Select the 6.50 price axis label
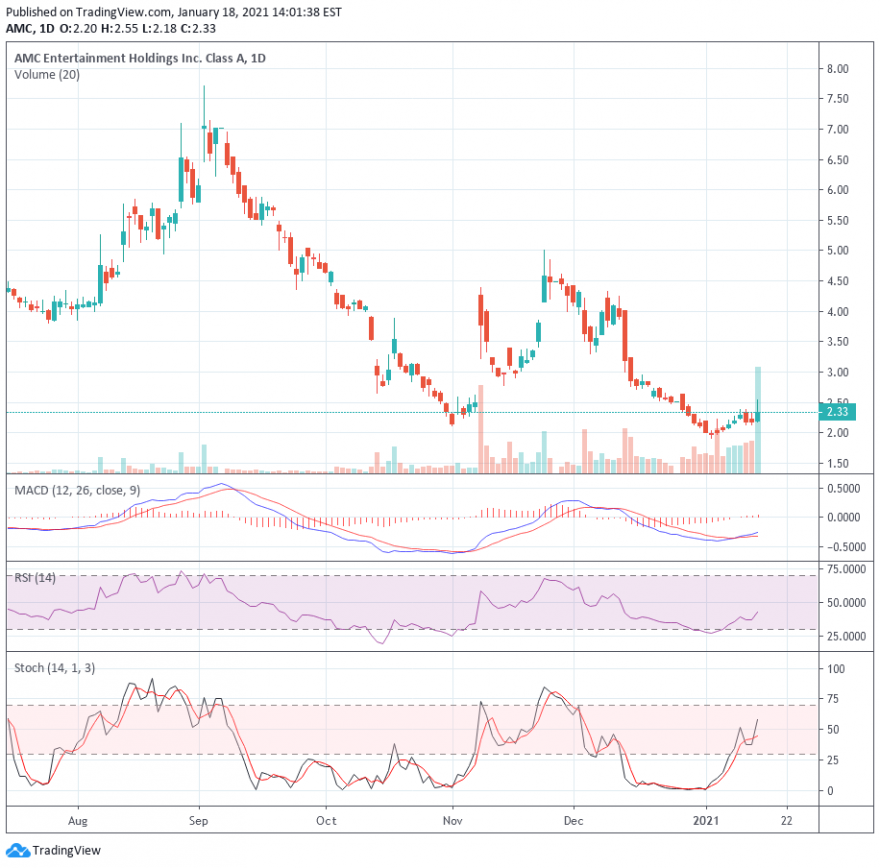 837,160
